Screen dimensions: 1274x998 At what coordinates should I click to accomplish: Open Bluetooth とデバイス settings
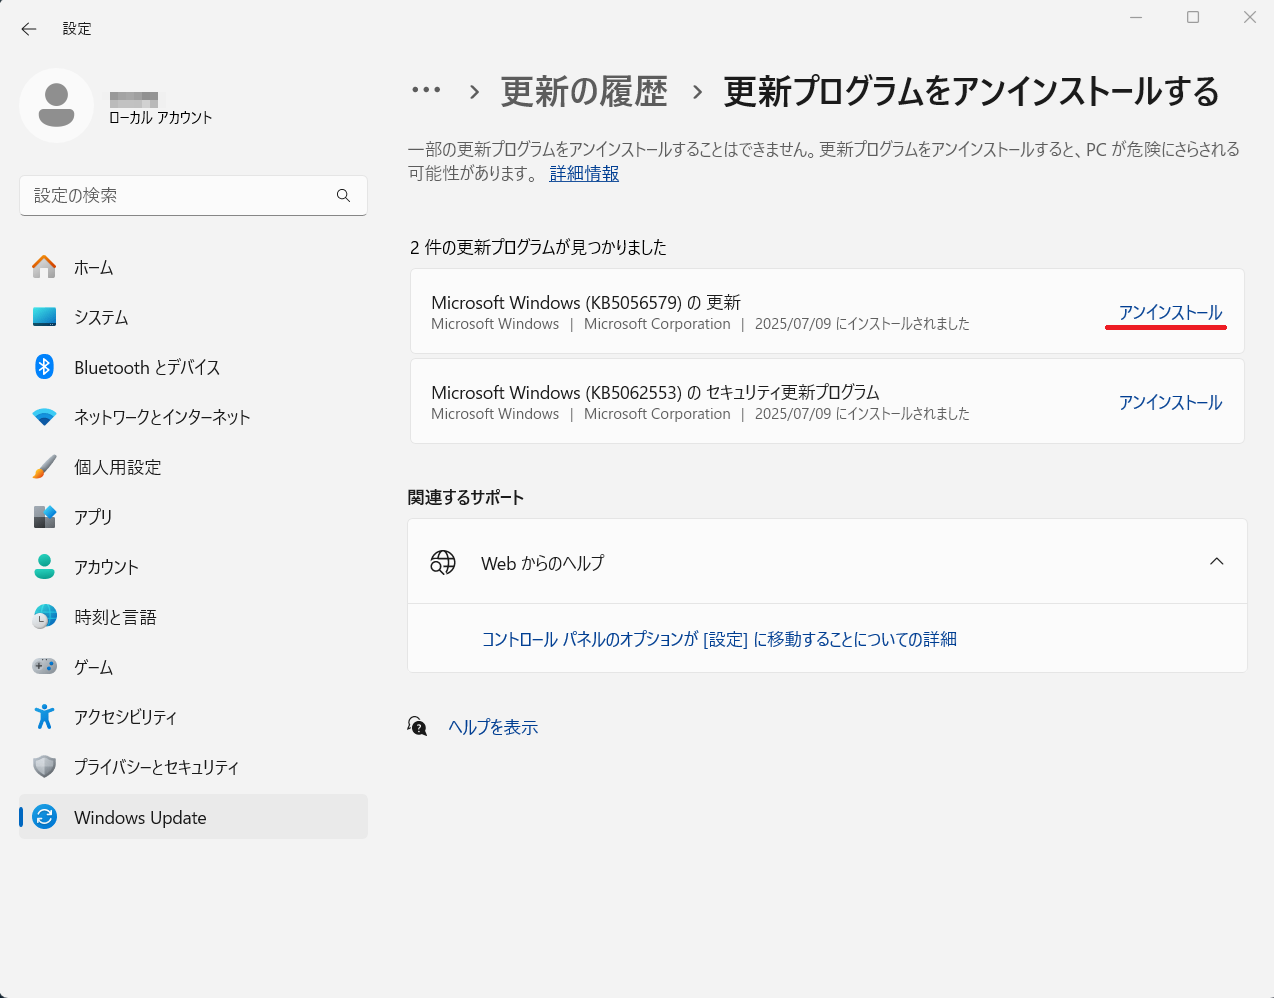click(193, 367)
